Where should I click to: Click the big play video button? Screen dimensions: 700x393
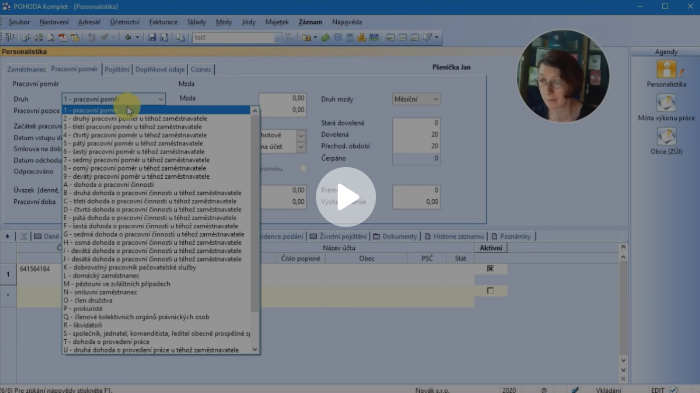pos(346,197)
